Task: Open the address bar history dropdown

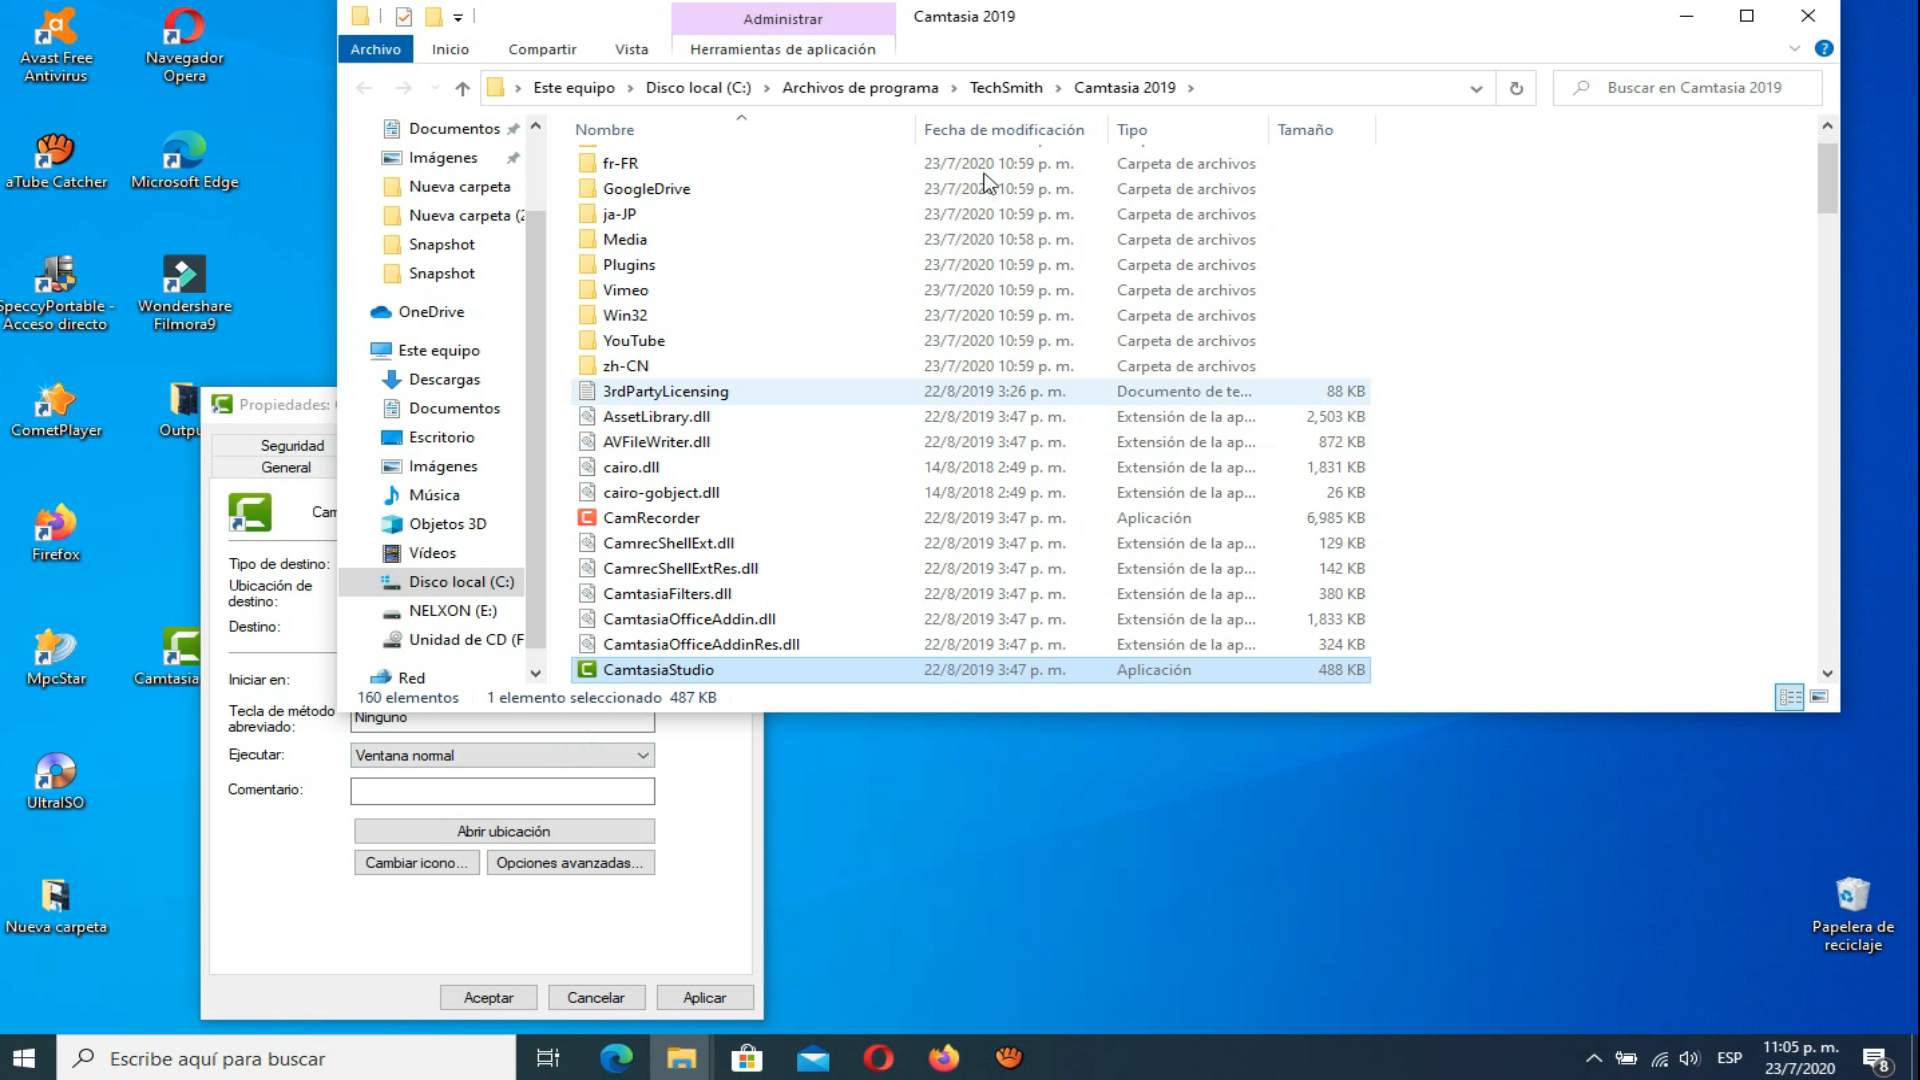Action: [1476, 88]
